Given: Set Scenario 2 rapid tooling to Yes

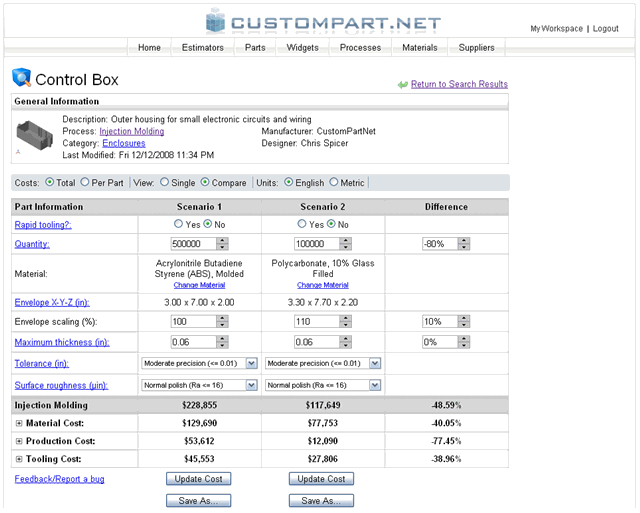Looking at the screenshot, I should 302,224.
